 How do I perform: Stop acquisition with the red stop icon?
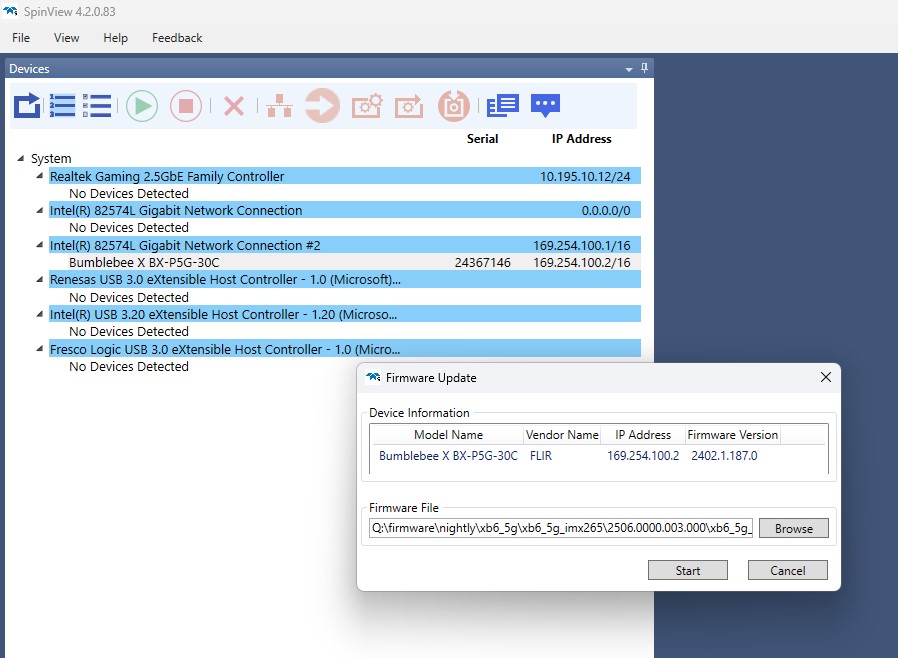click(186, 106)
